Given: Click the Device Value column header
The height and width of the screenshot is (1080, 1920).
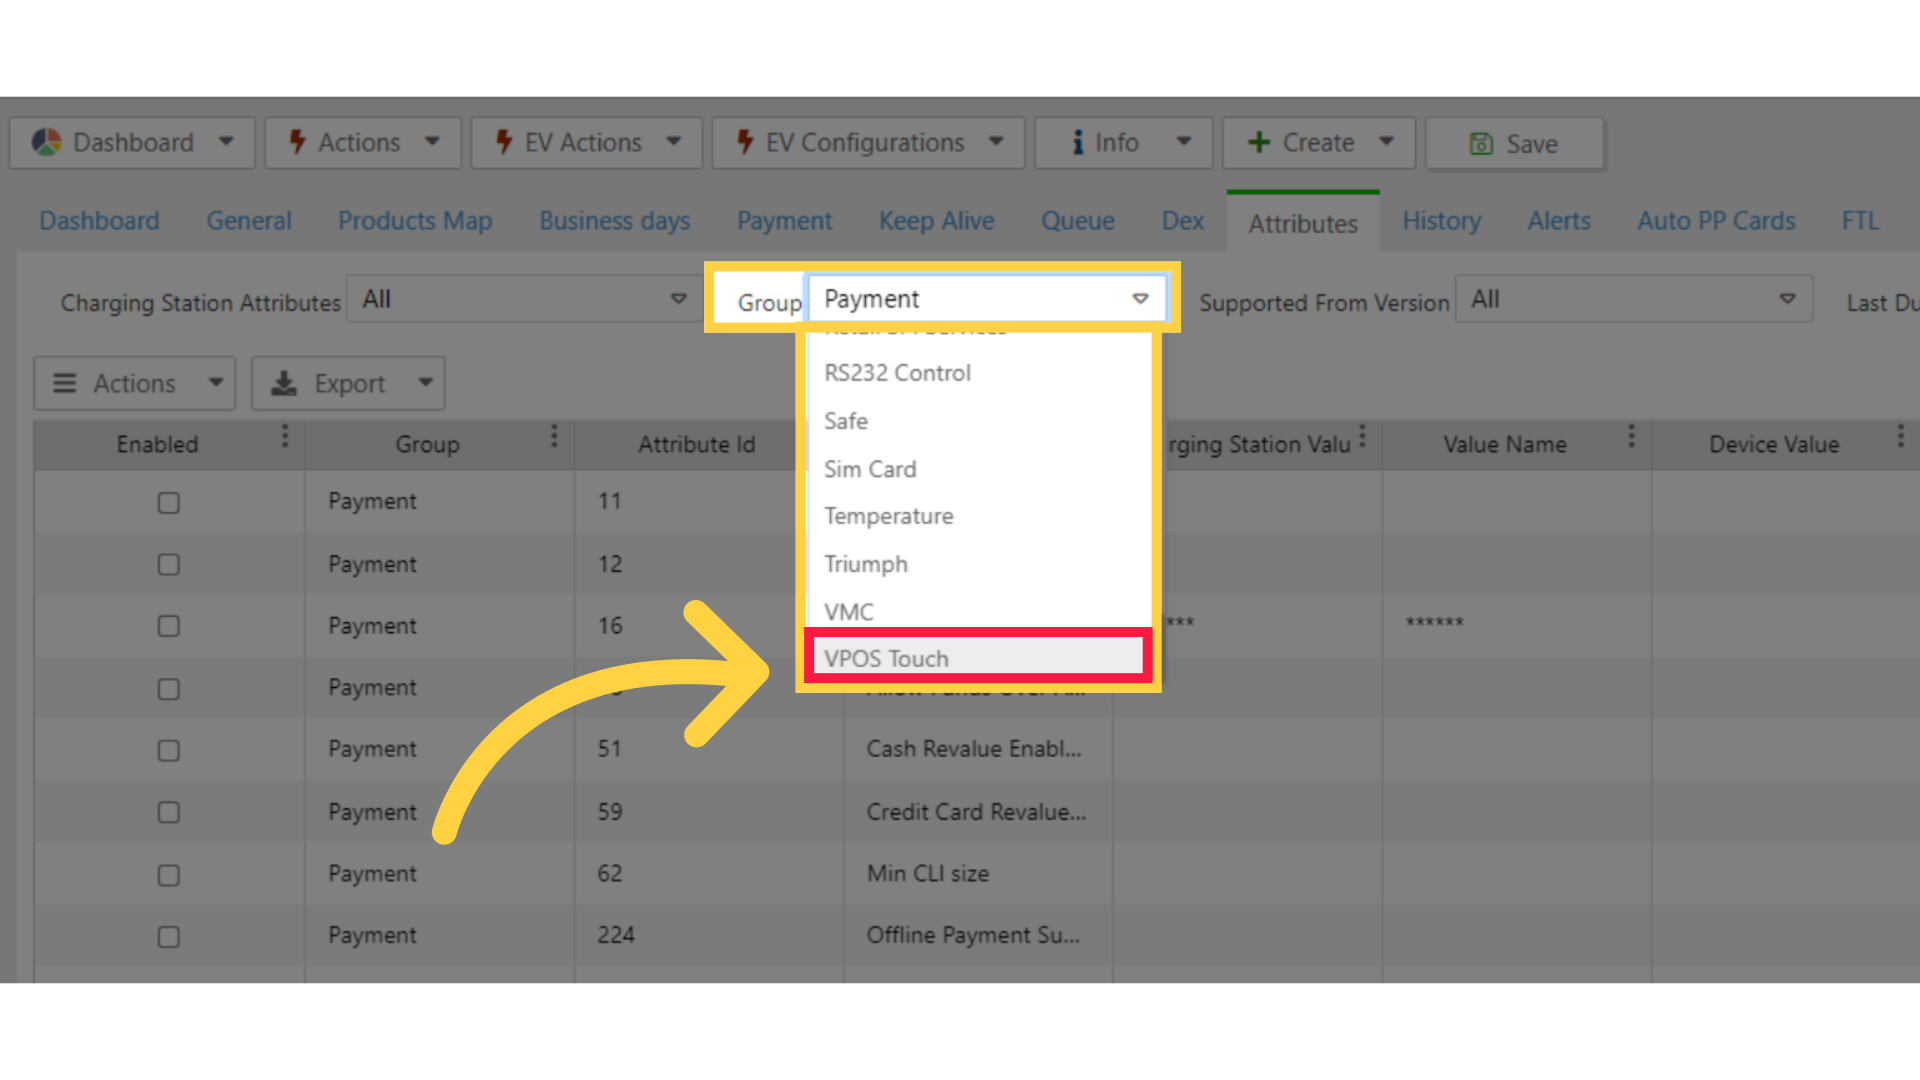Looking at the screenshot, I should tap(1774, 445).
